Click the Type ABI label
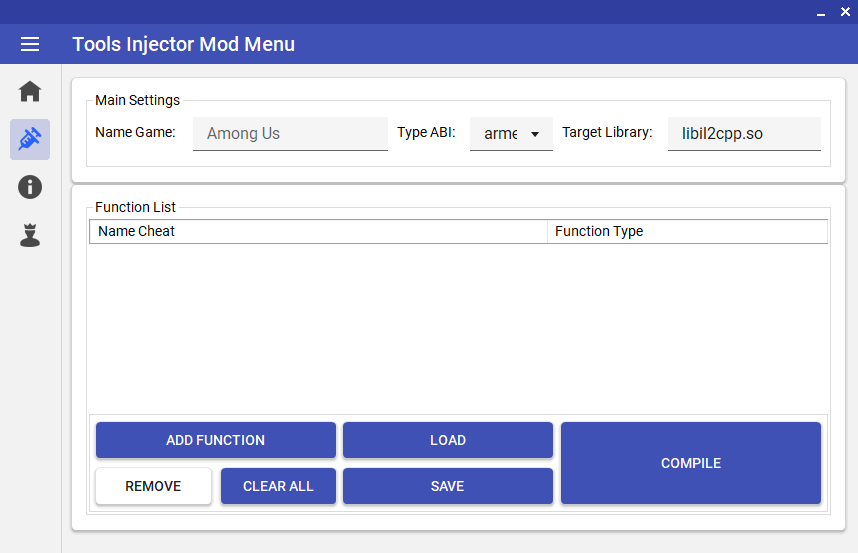 click(x=426, y=132)
